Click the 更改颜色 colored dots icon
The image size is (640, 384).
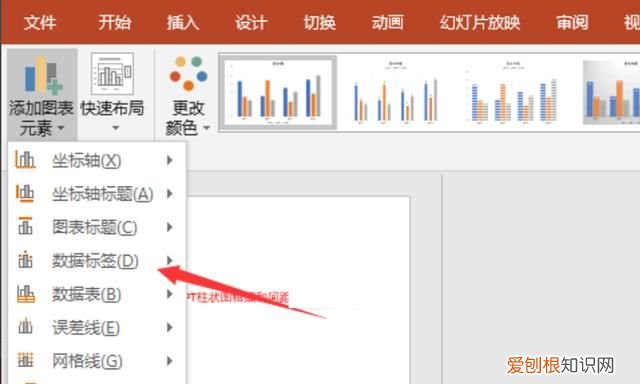[189, 73]
